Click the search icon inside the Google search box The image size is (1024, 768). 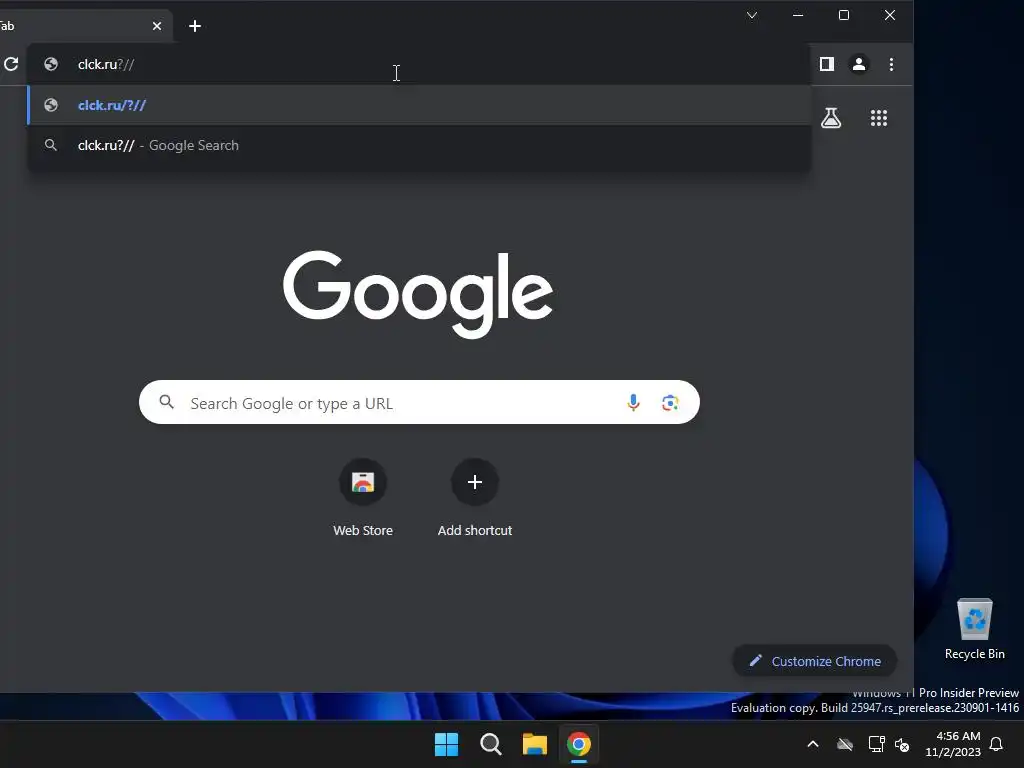[x=167, y=402]
